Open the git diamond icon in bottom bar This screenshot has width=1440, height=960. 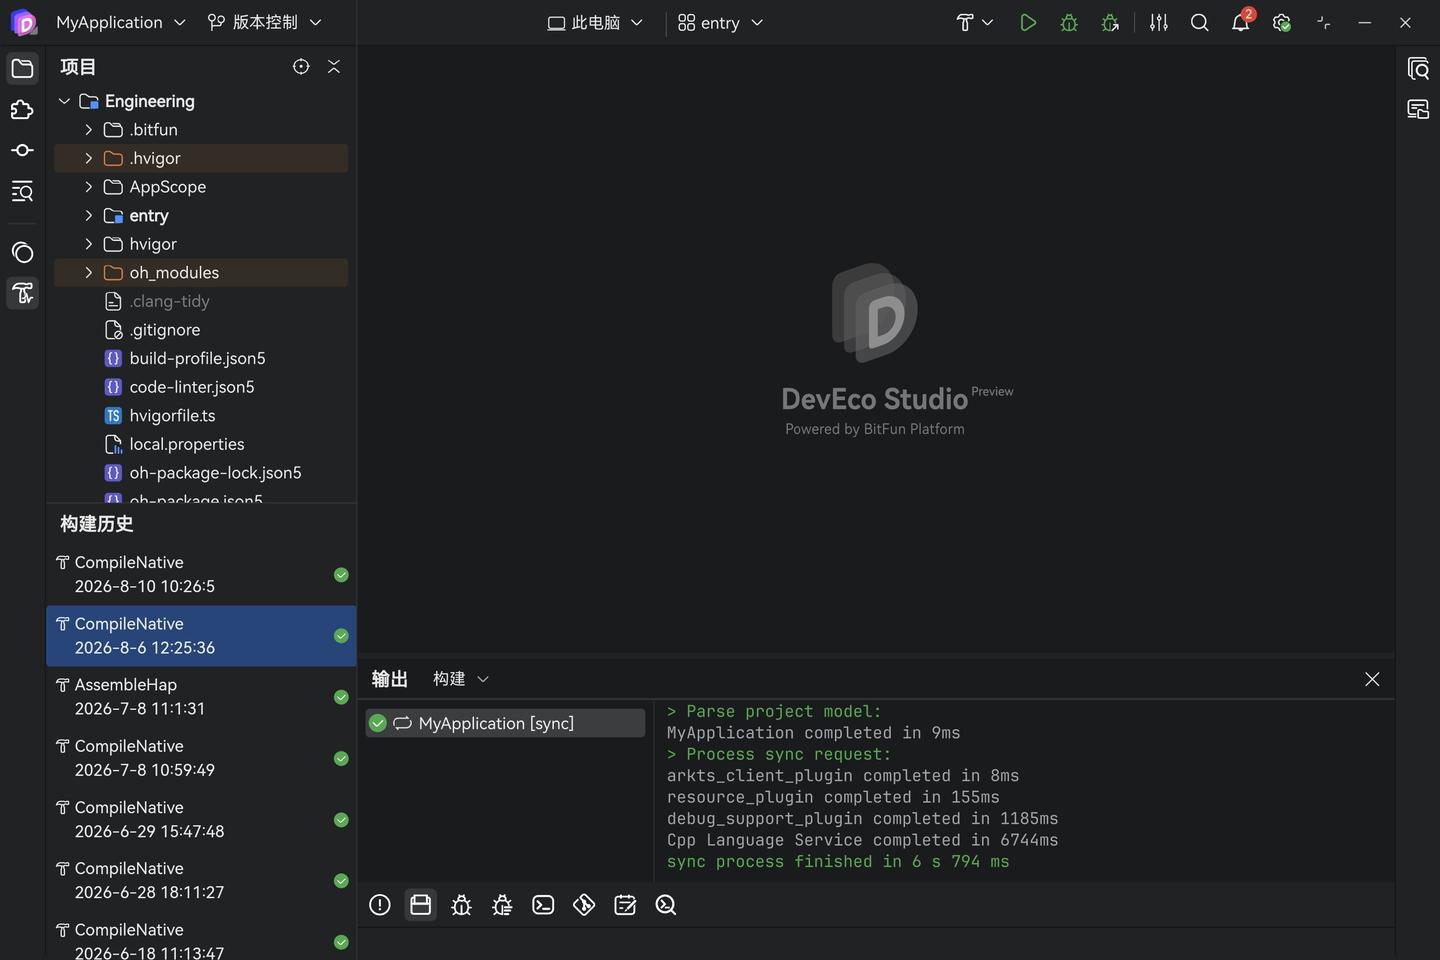point(584,905)
